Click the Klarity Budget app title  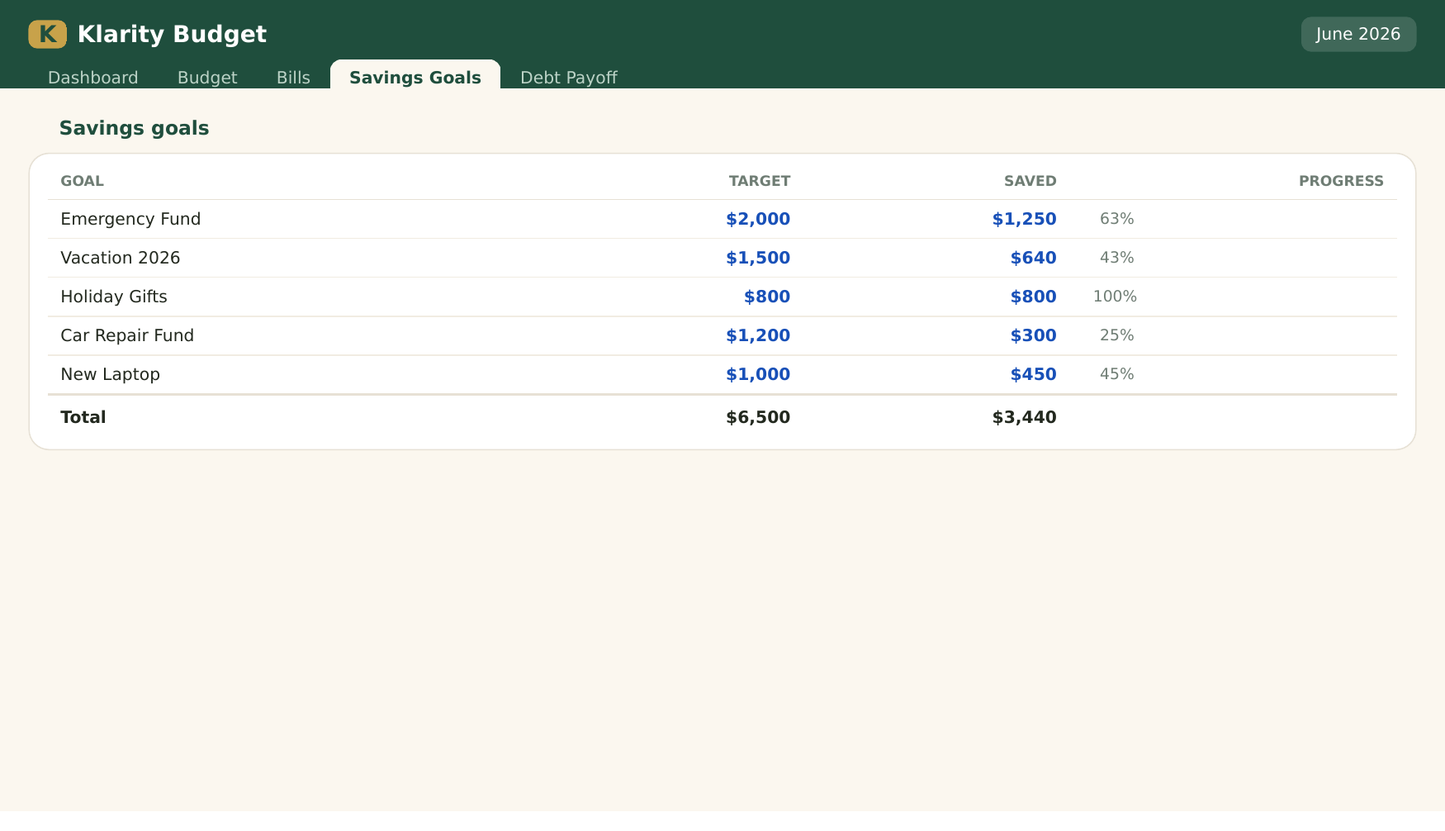click(172, 34)
